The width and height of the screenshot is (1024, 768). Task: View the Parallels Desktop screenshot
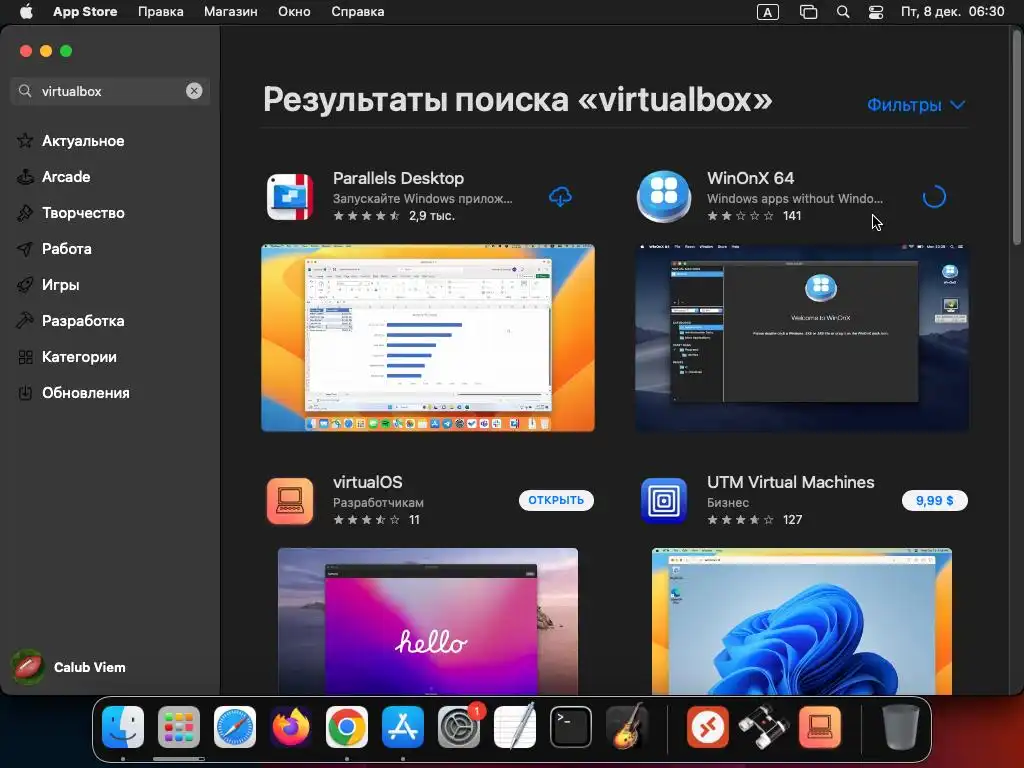click(x=428, y=338)
